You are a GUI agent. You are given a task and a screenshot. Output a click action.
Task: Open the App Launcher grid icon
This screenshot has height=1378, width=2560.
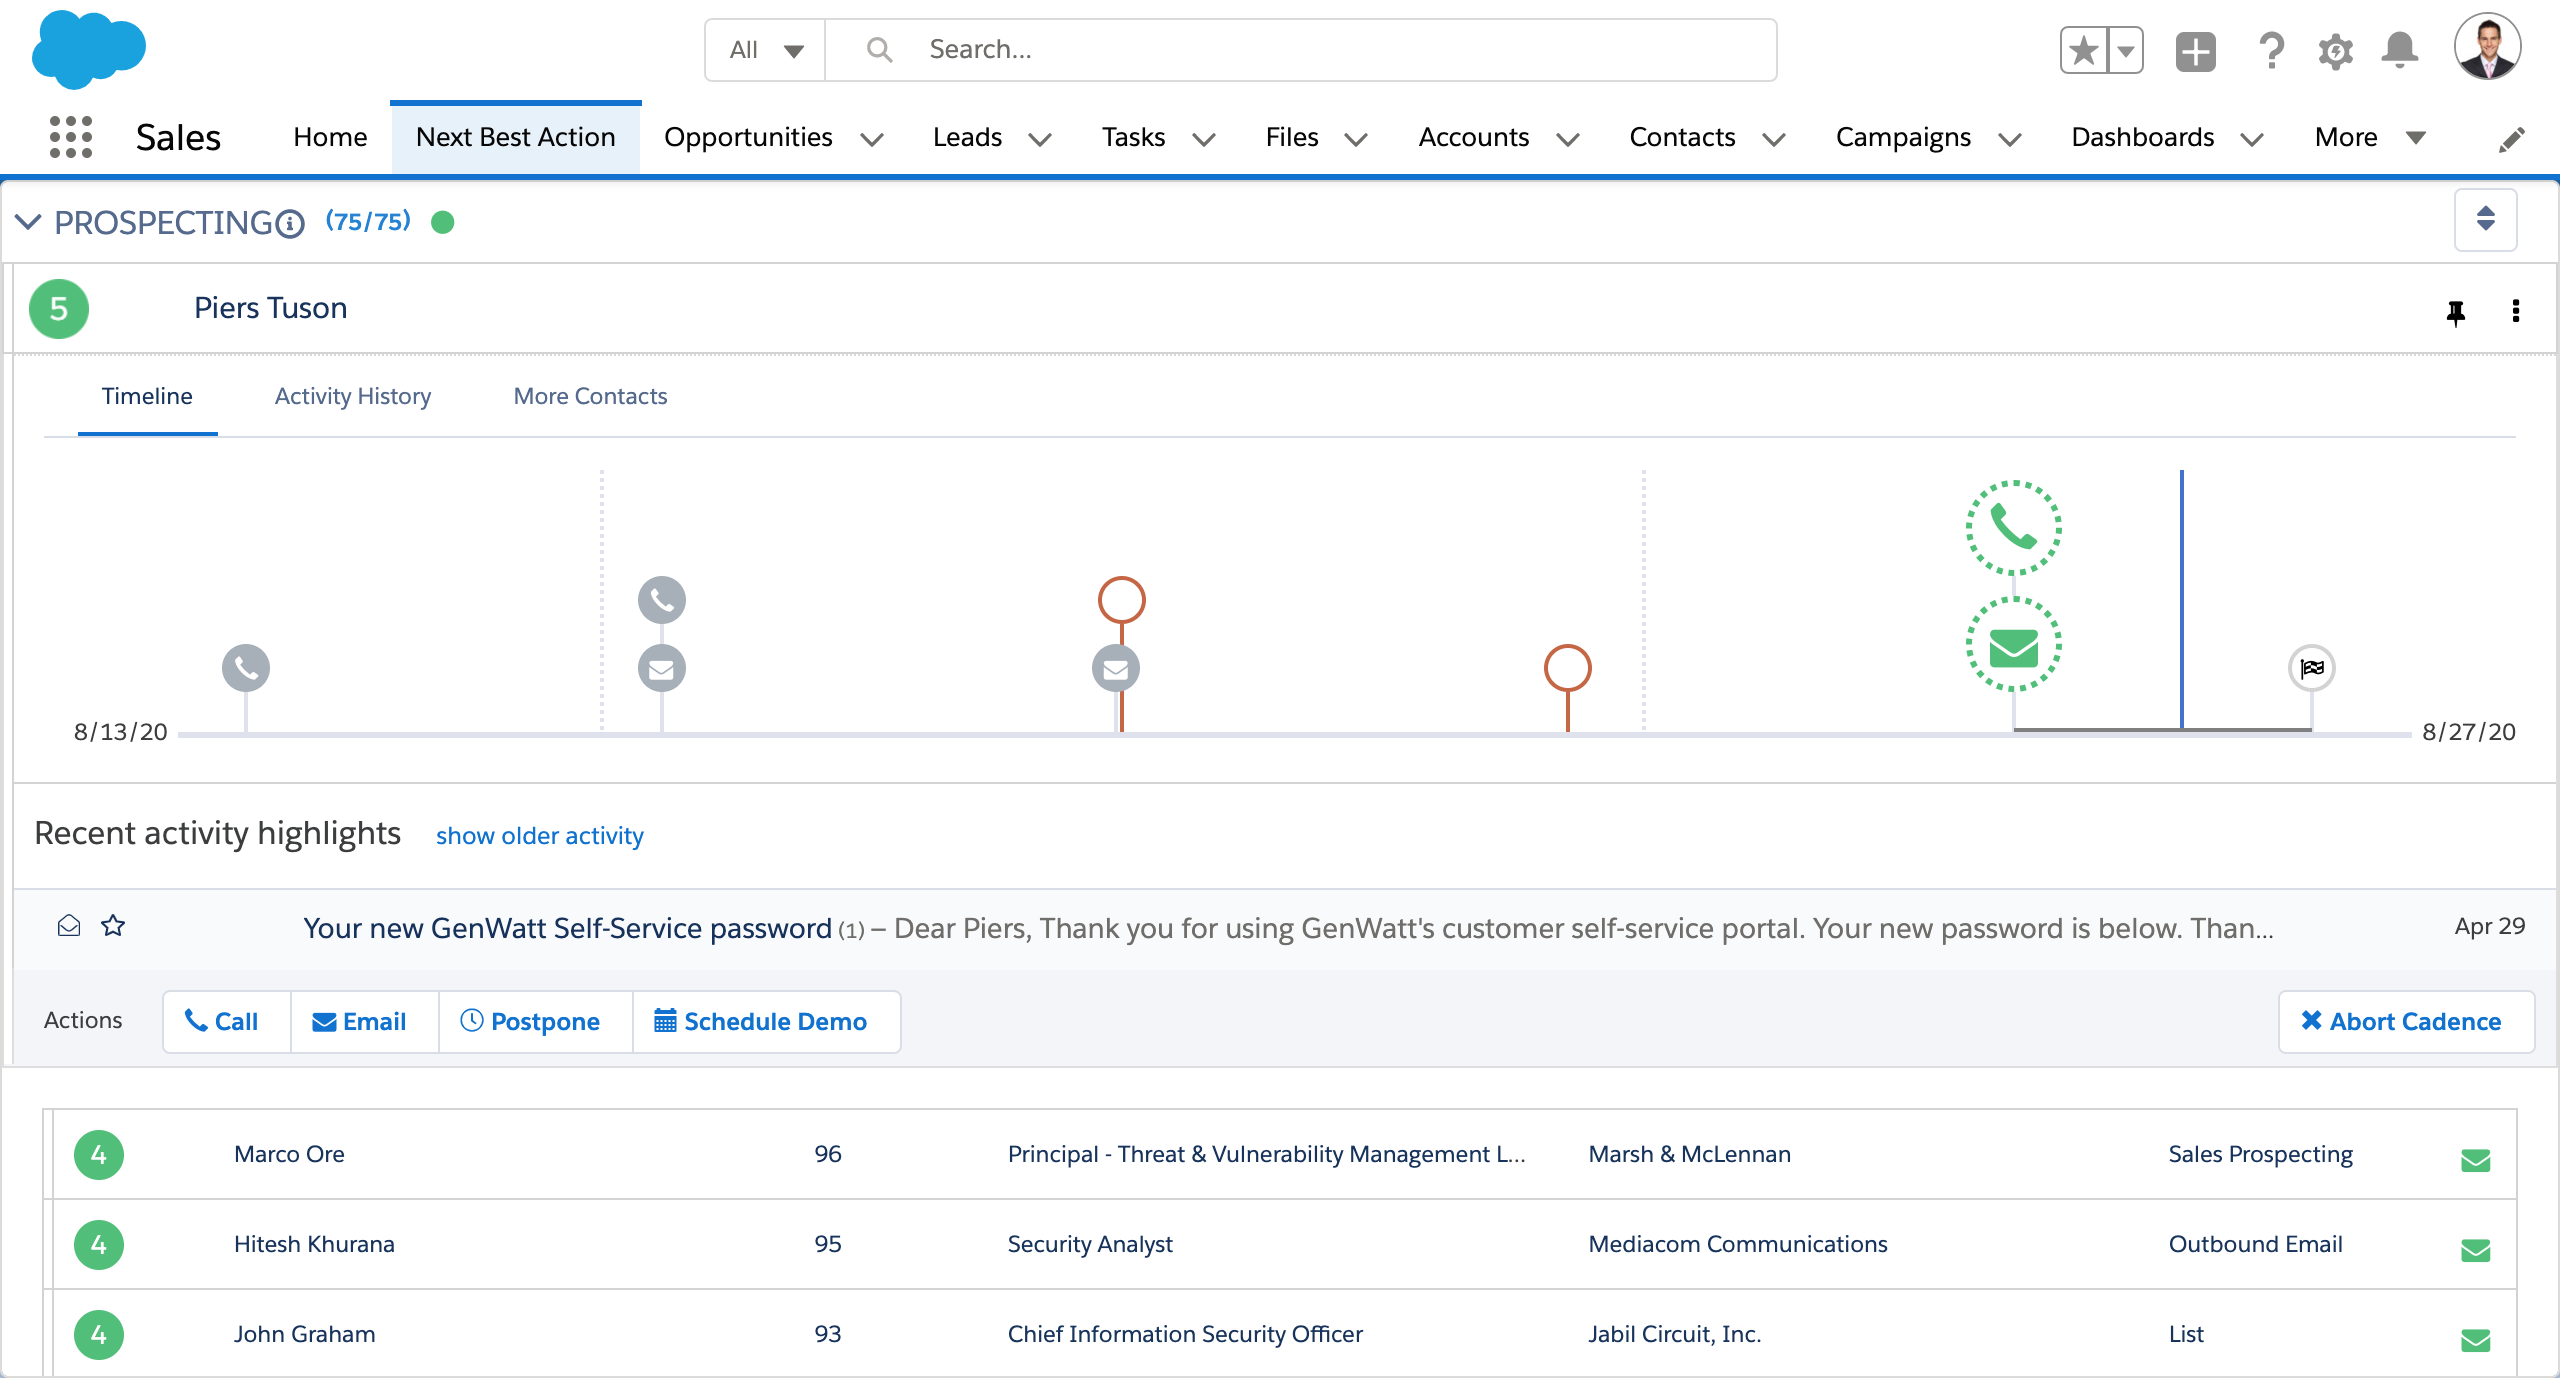click(x=70, y=137)
